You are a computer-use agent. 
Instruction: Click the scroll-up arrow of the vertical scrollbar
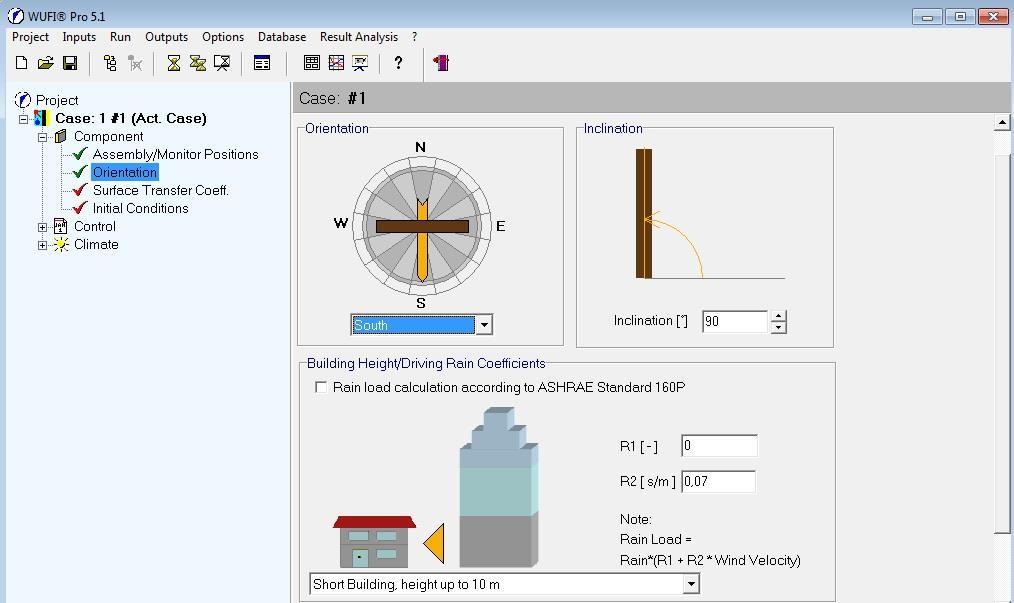tap(1002, 122)
